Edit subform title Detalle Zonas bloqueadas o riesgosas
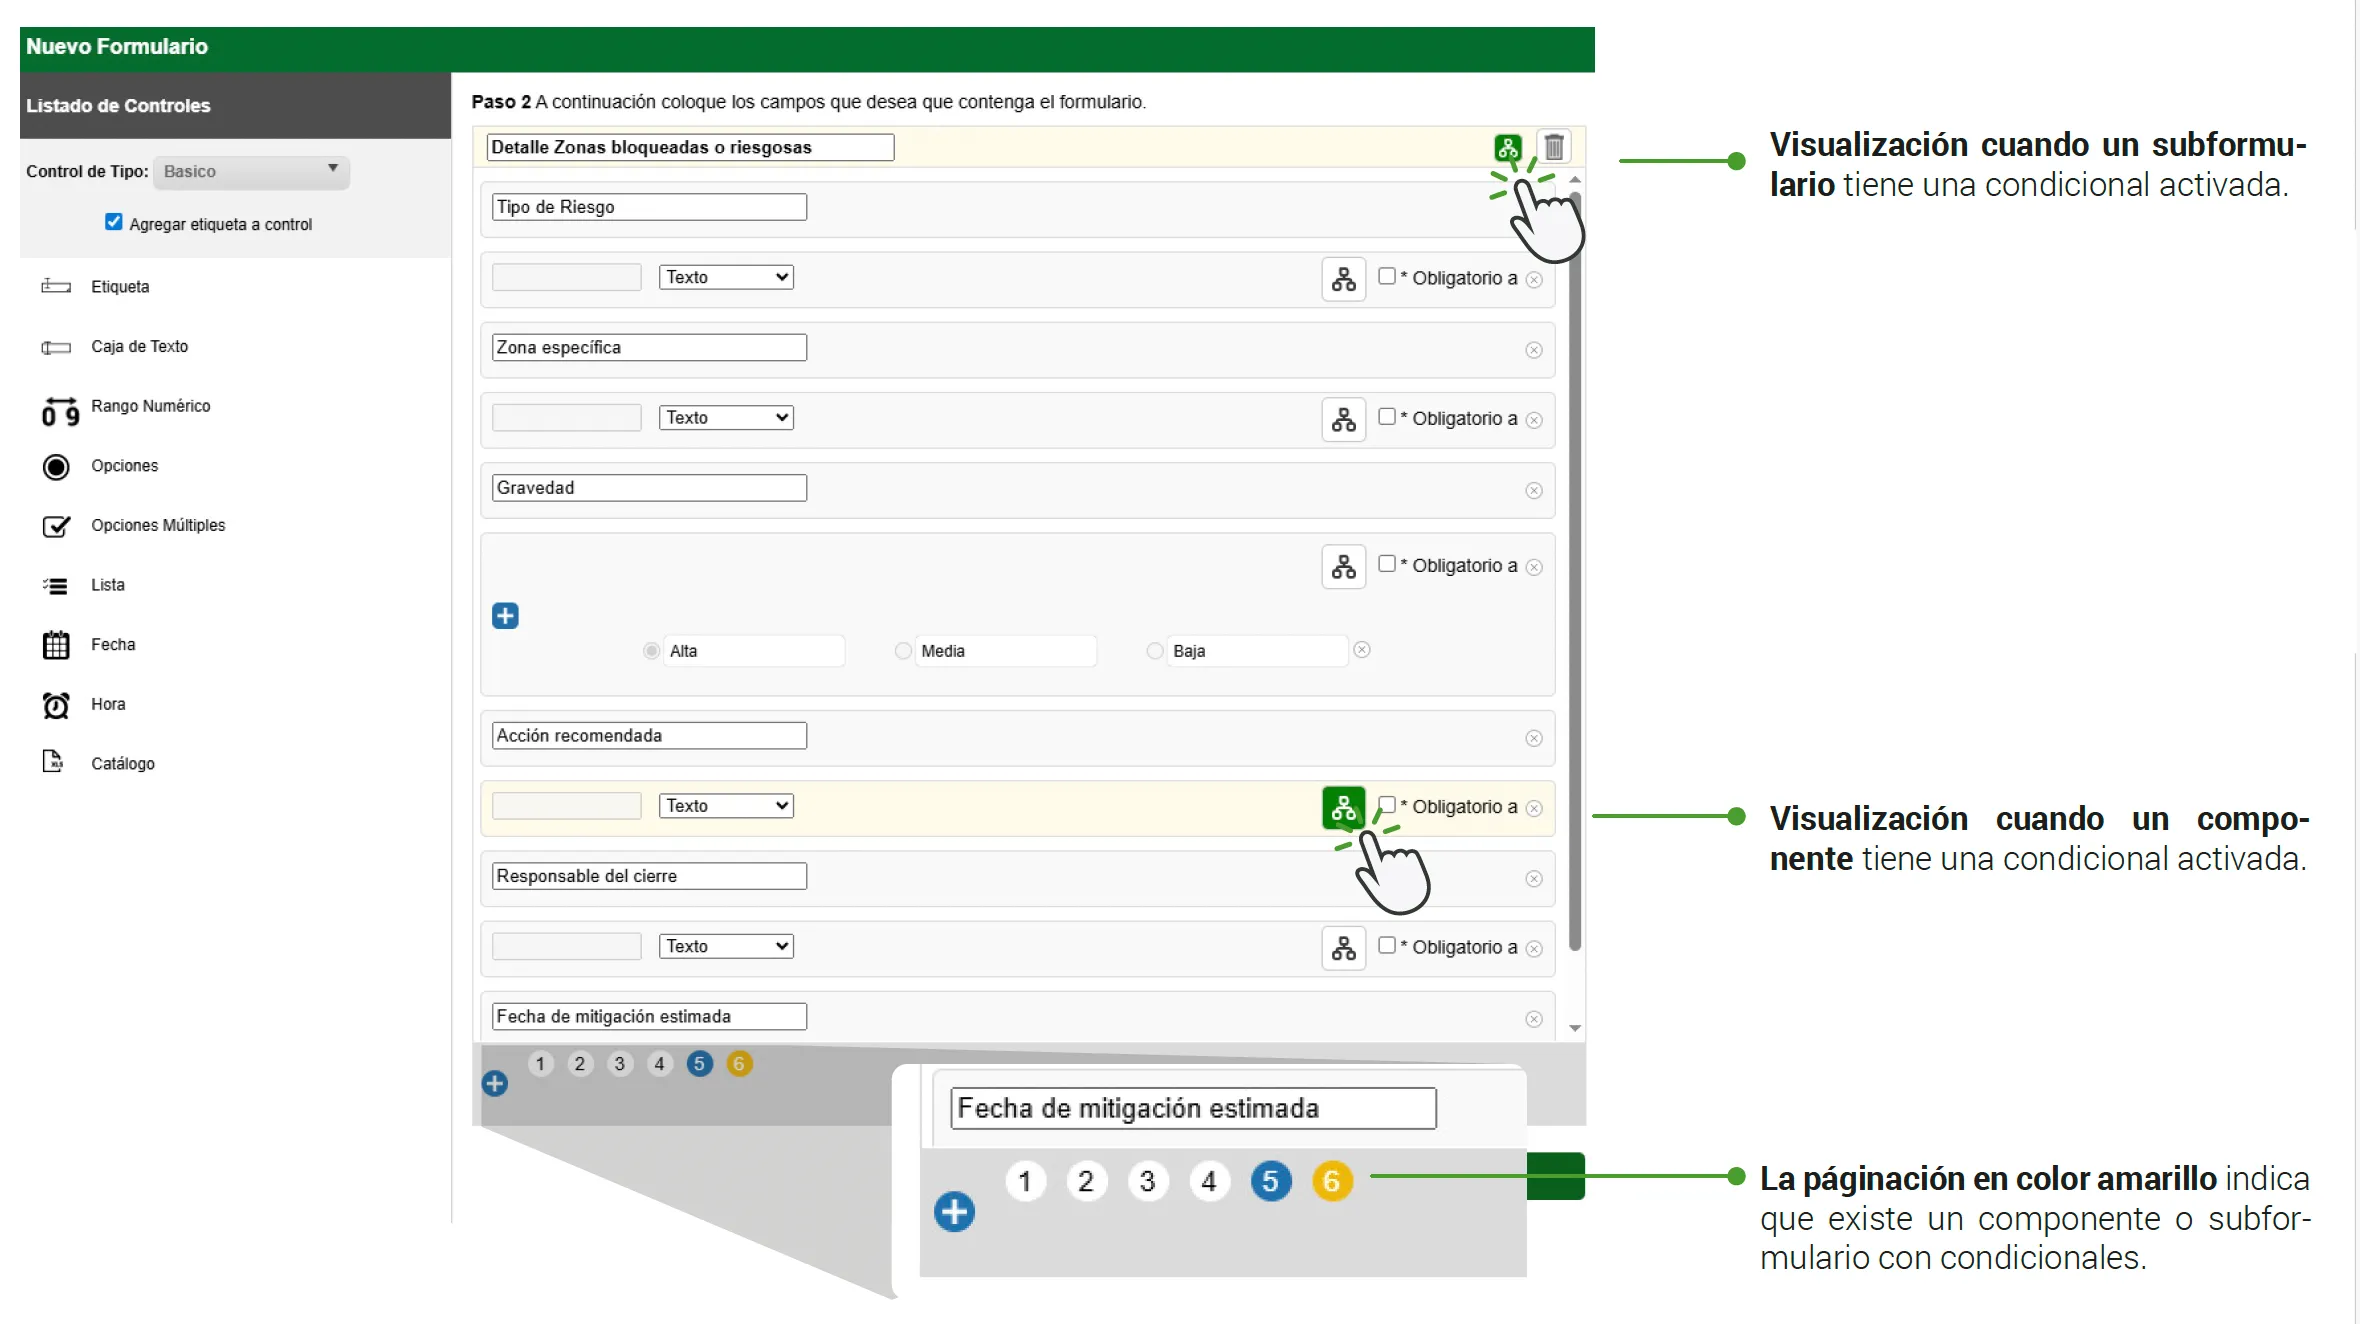Image resolution: width=2360 pixels, height=1324 pixels. [690, 147]
